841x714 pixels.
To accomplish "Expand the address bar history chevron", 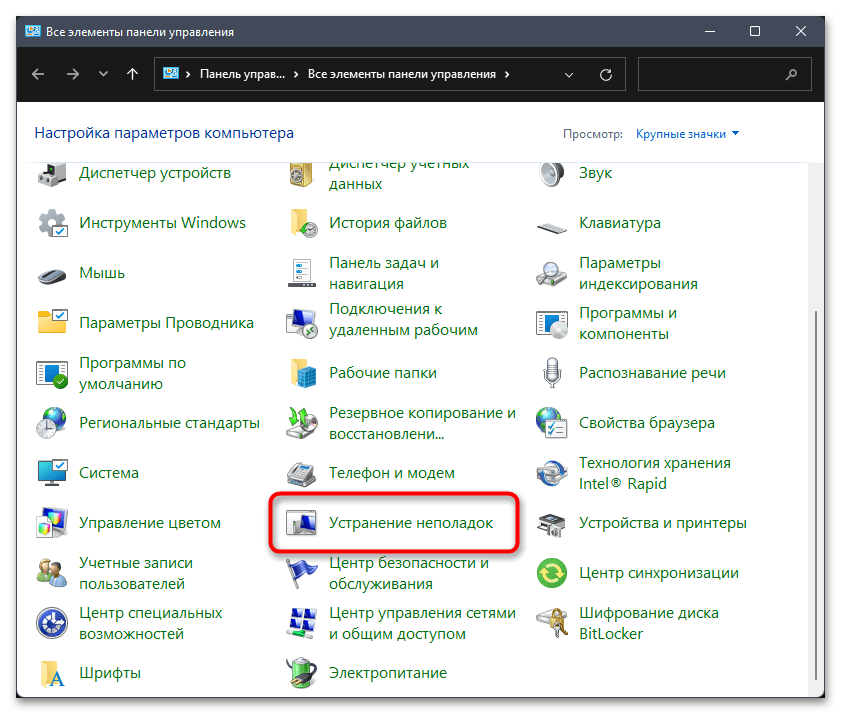I will 573,74.
